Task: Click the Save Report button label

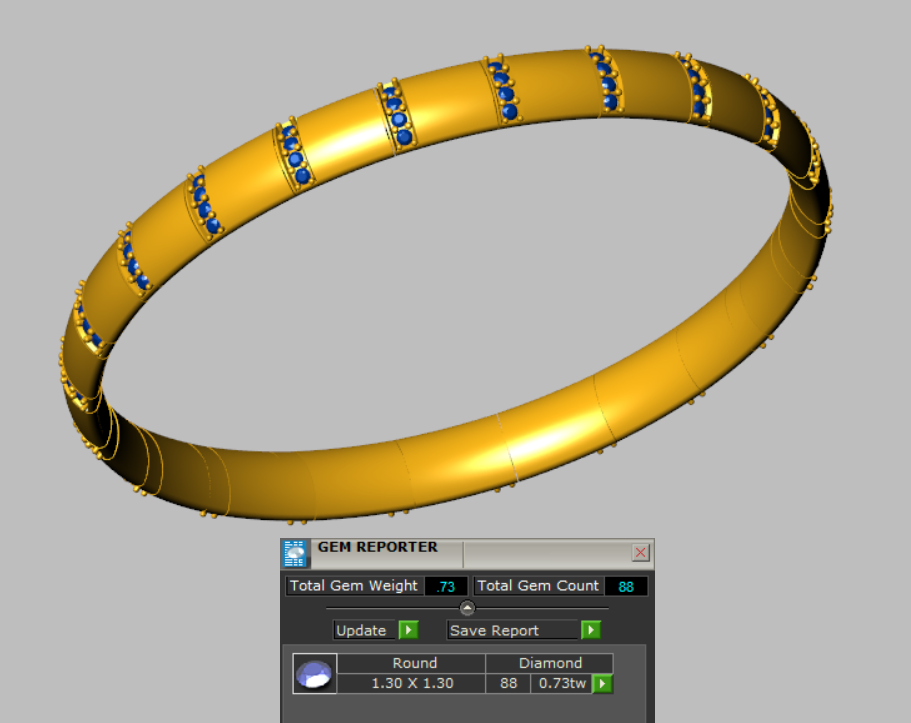Action: pyautogui.click(x=494, y=630)
